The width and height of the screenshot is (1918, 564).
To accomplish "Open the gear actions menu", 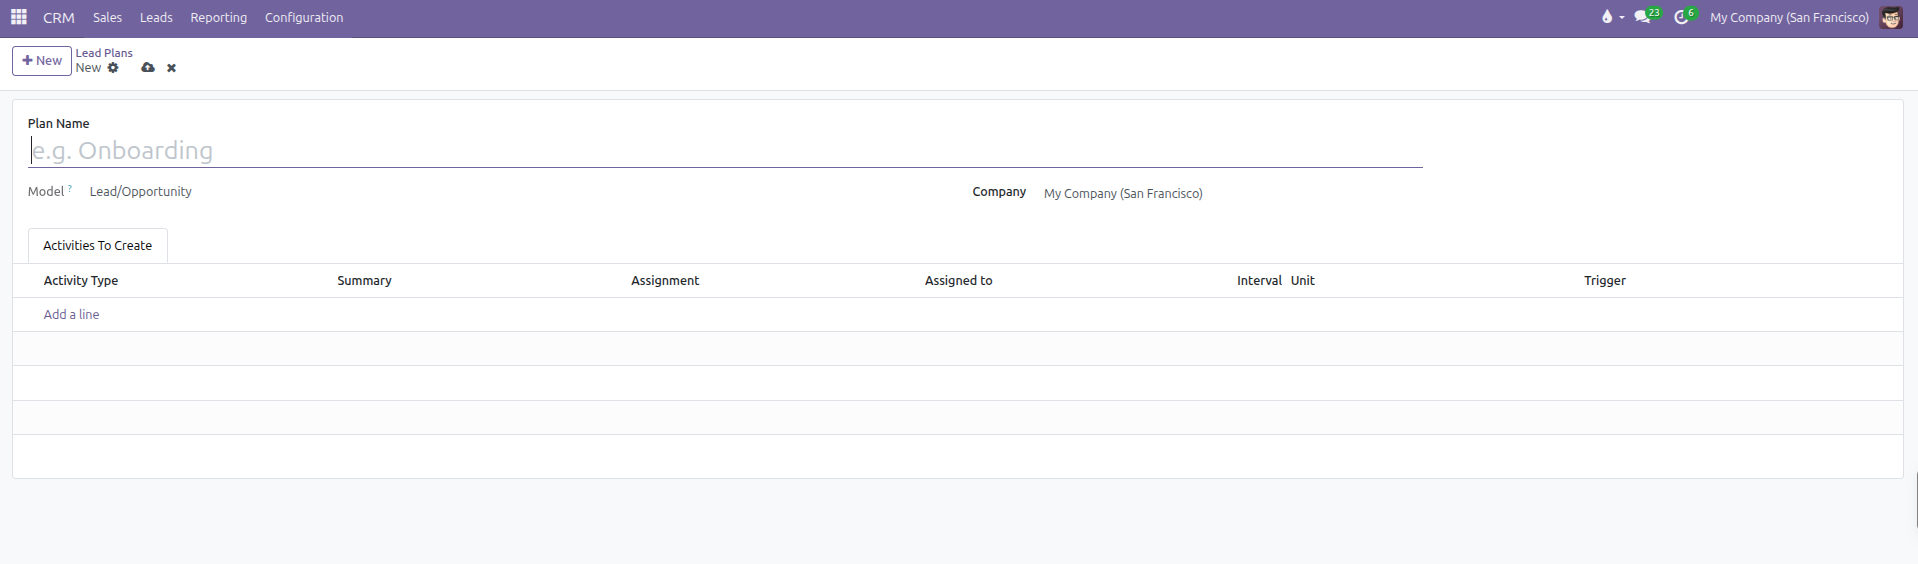I will point(113,68).
